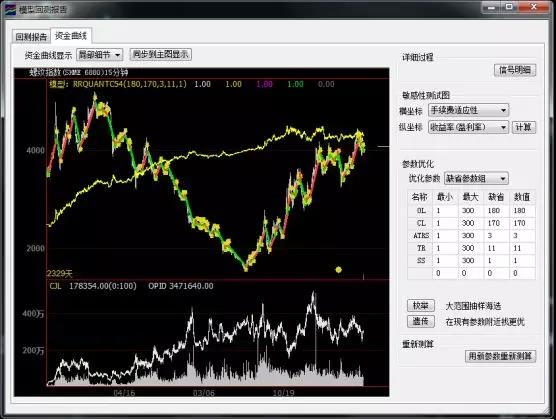The image size is (556, 420).
Task: Click the OL 最大 cell showing 300
Action: pyautogui.click(x=471, y=211)
